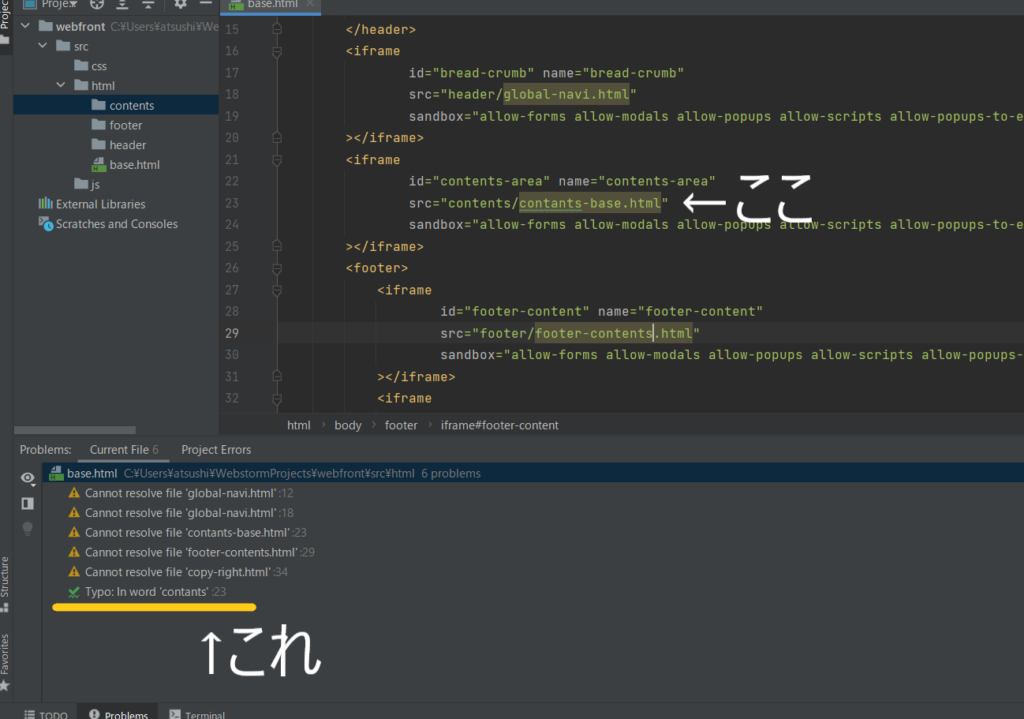The height and width of the screenshot is (719, 1024).
Task: Select the header folder in tree
Action: tap(119, 145)
